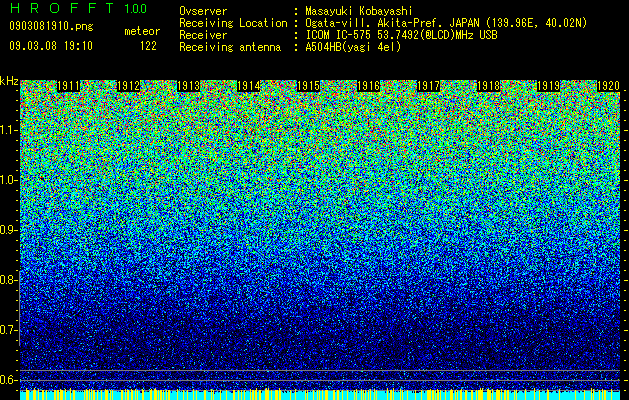The width and height of the screenshot is (629, 400).
Task: Click the 1919 time marker
Action: point(548,86)
